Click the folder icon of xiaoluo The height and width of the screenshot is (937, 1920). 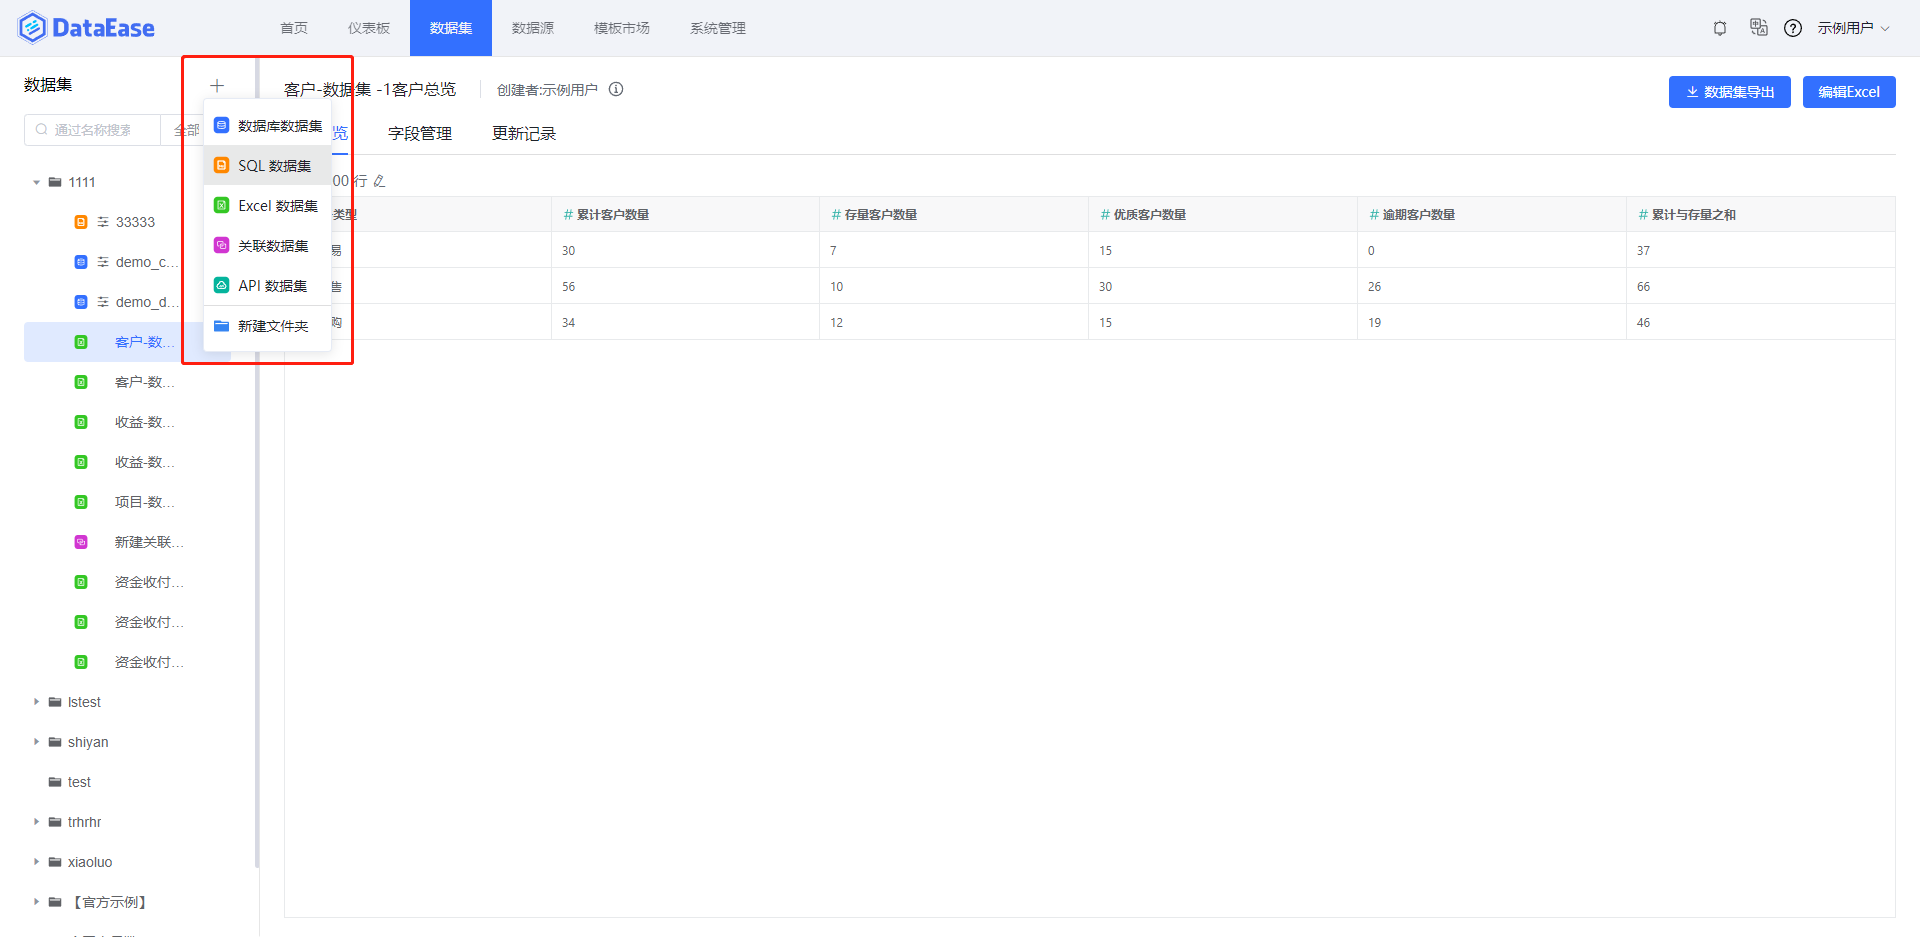click(x=55, y=862)
